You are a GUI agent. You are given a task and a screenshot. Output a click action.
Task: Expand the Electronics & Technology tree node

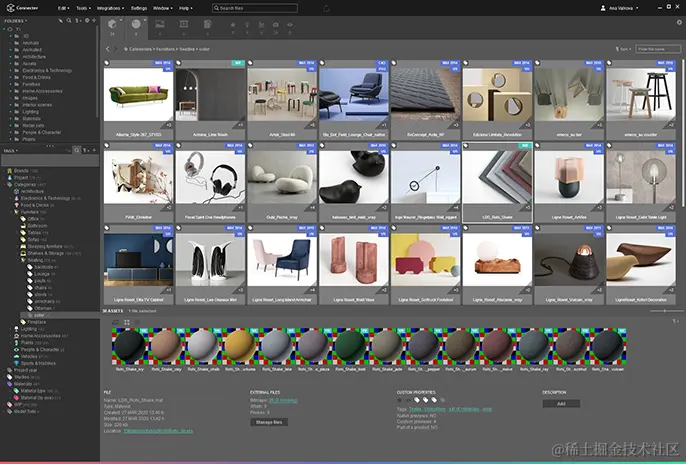tap(9, 198)
